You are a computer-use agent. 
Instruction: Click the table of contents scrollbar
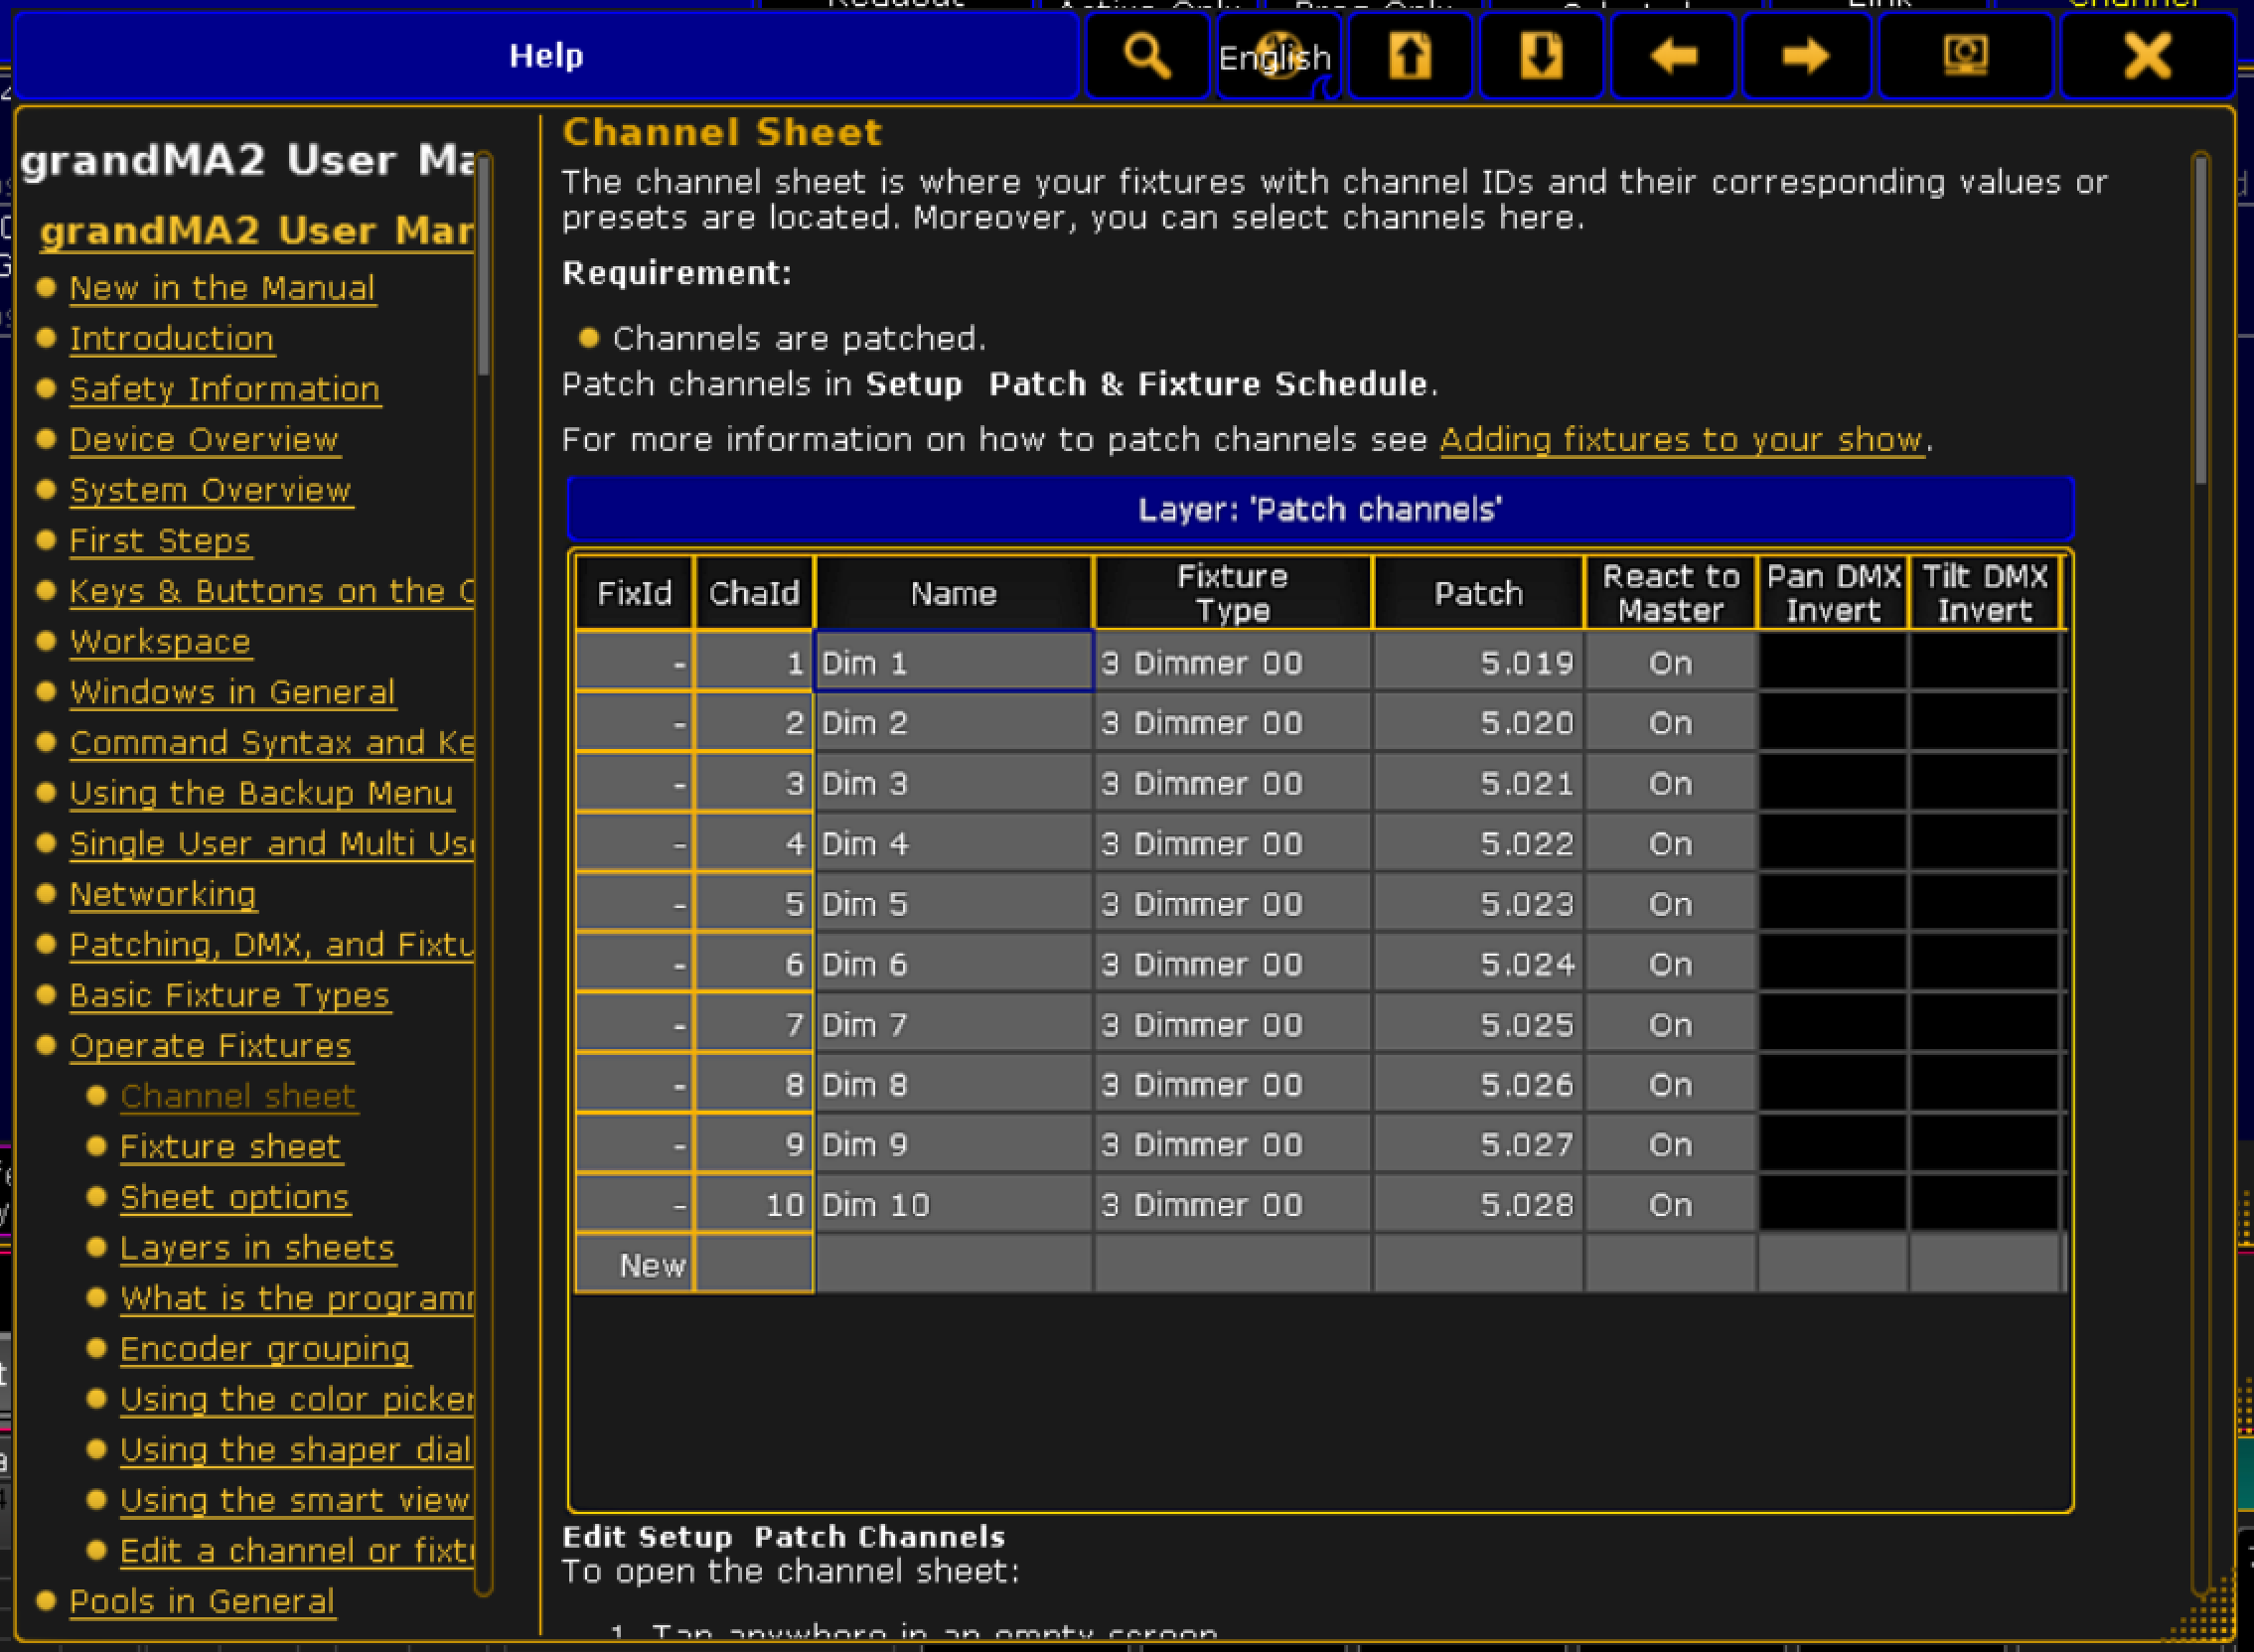tap(483, 872)
